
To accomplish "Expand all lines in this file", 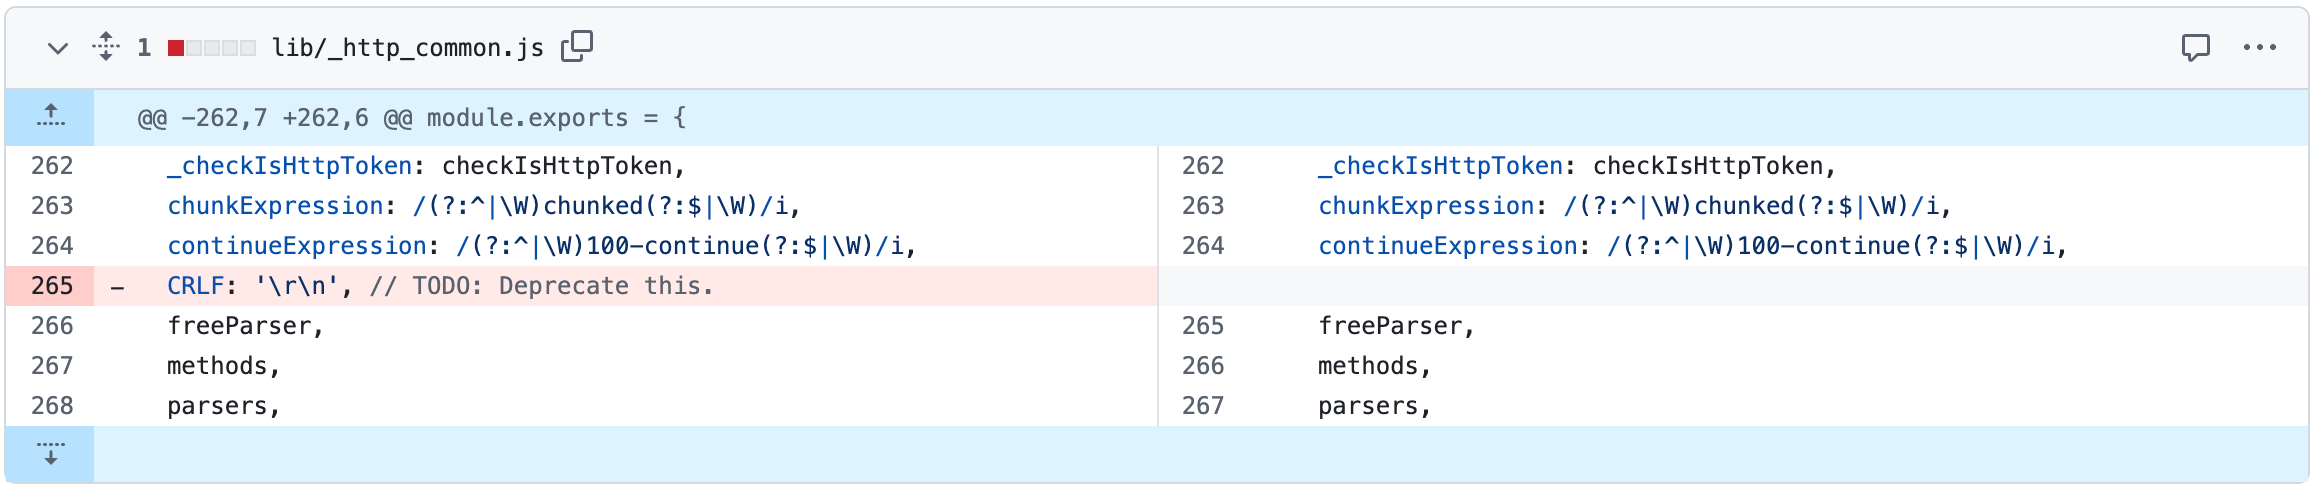I will (x=106, y=47).
